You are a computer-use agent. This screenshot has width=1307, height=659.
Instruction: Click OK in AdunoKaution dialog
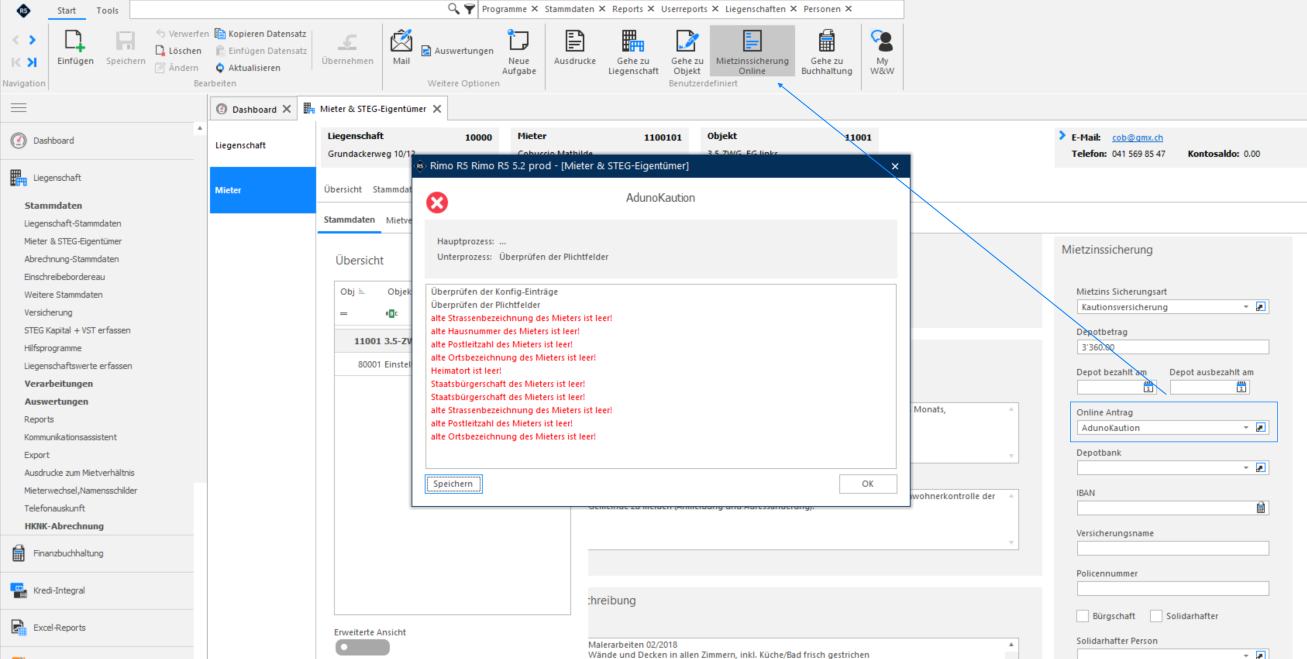click(x=867, y=484)
